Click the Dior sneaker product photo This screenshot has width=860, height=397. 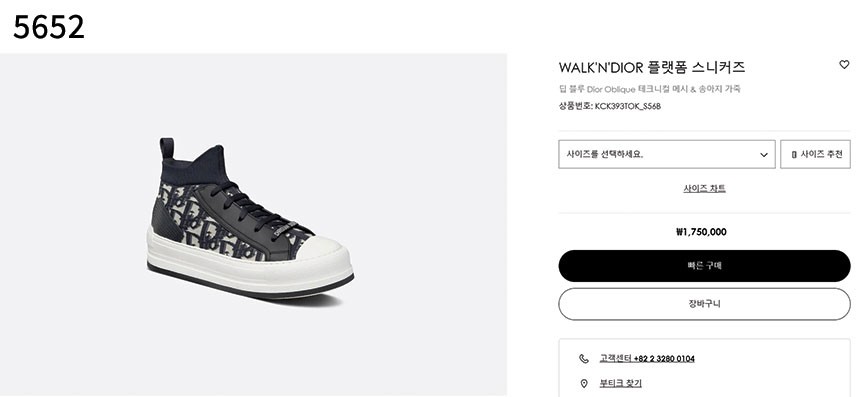[250, 218]
